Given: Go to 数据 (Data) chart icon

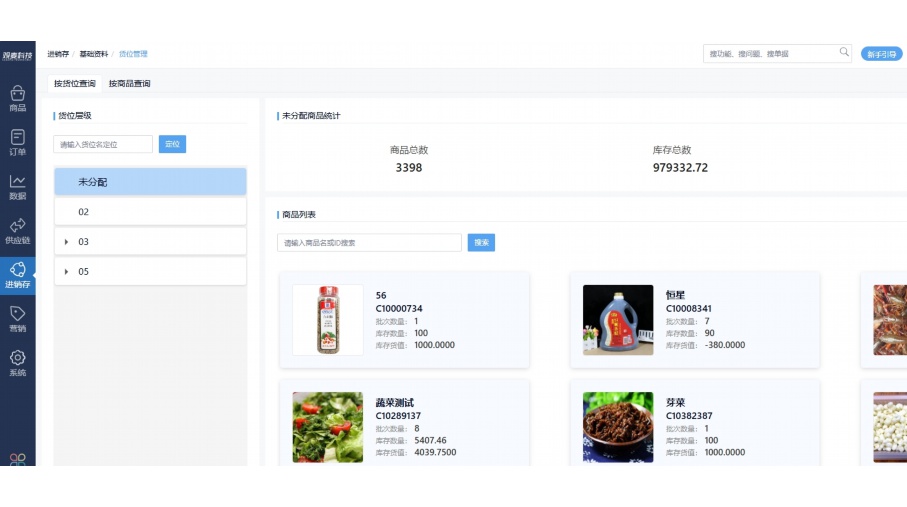Looking at the screenshot, I should (17, 186).
